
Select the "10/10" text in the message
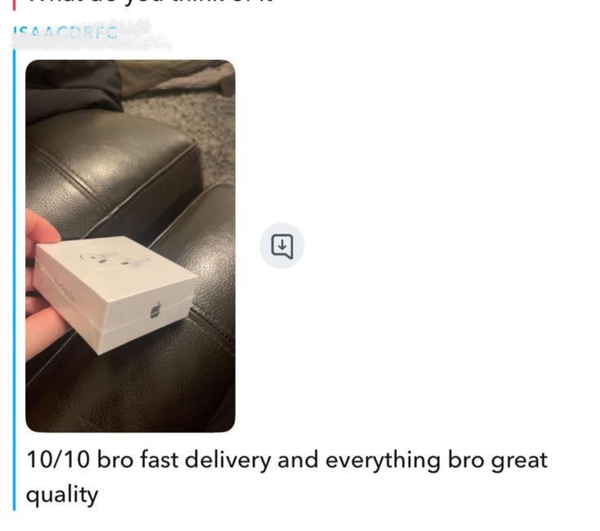[58, 459]
